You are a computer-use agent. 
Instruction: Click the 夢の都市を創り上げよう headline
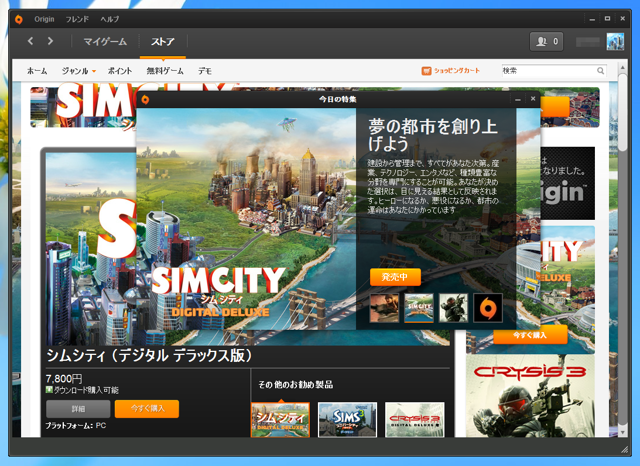433,135
